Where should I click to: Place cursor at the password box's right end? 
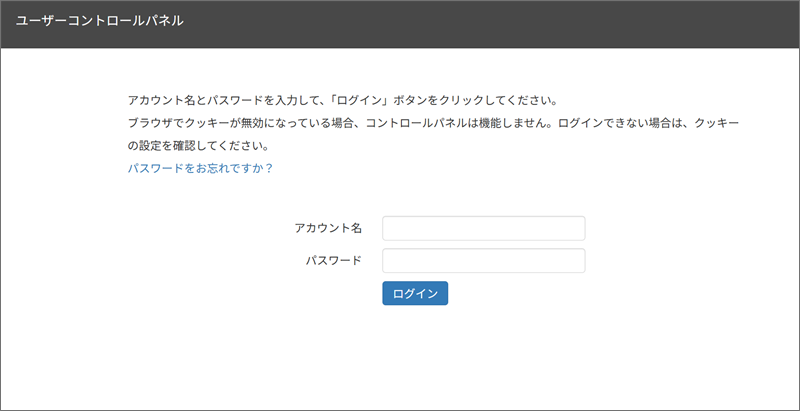[x=579, y=261]
